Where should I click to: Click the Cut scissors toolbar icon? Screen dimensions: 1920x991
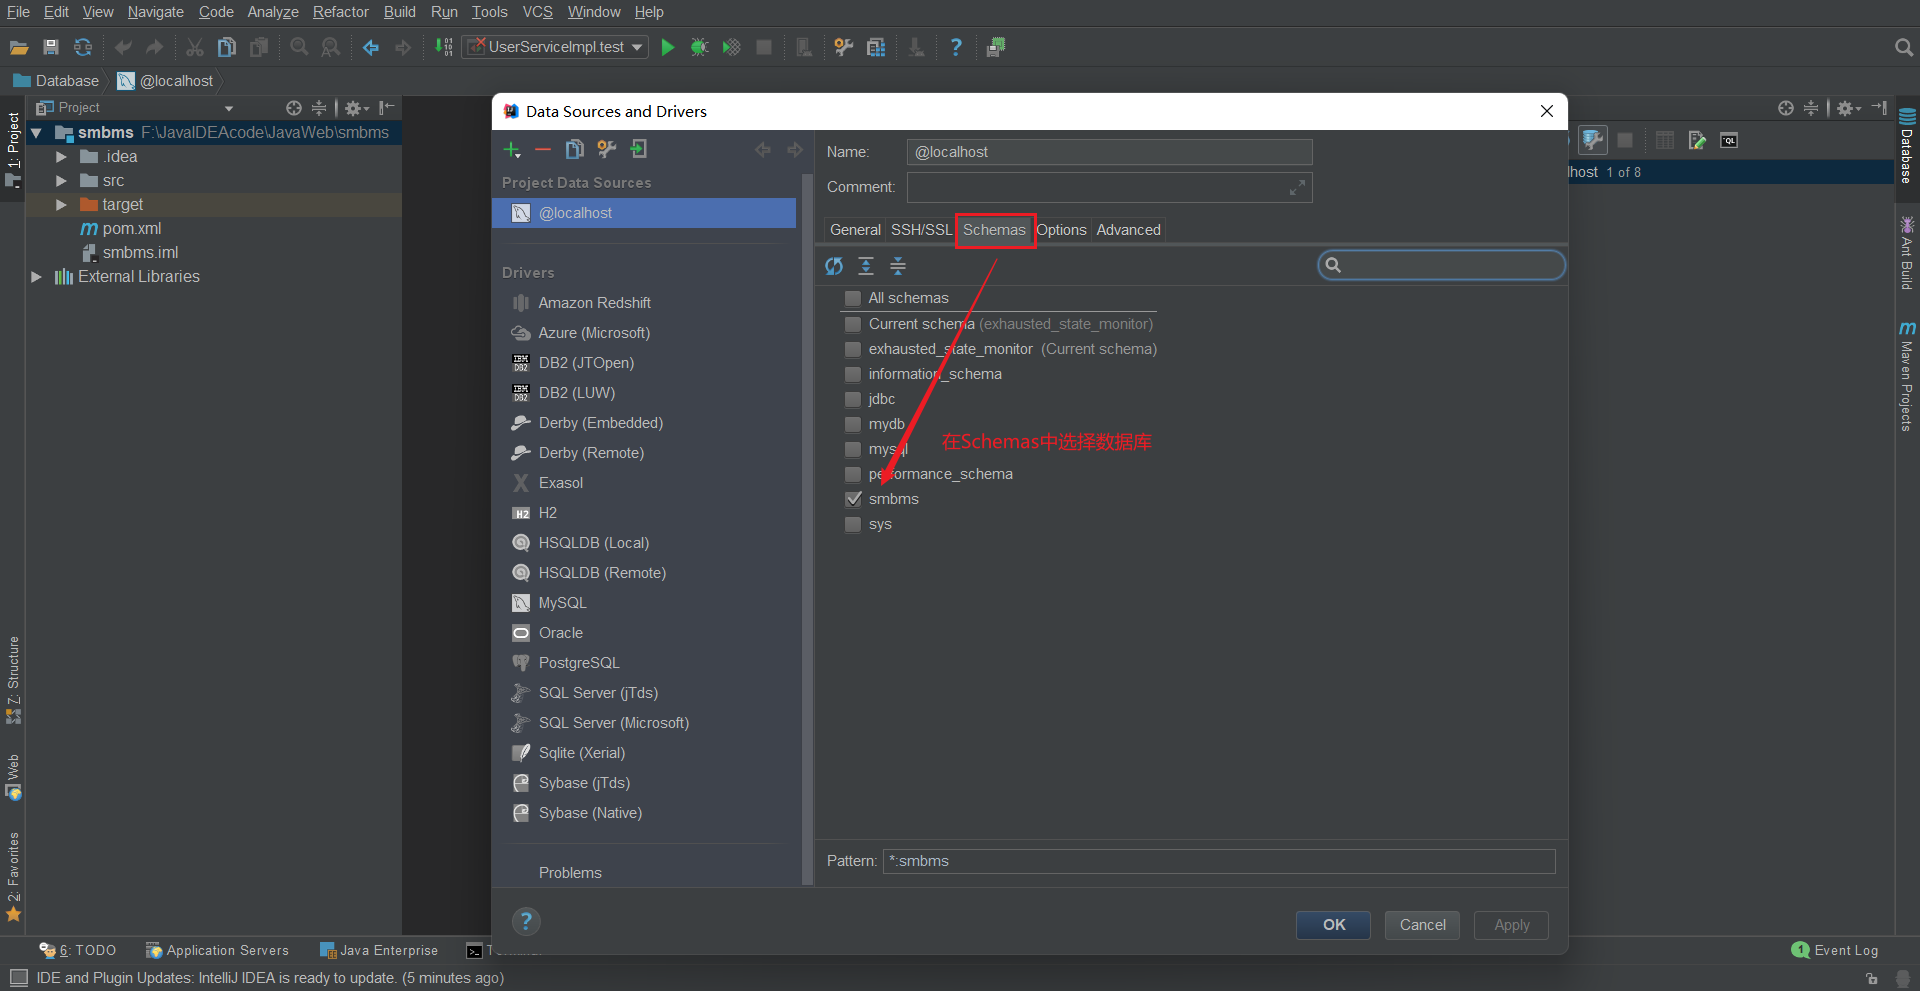coord(195,47)
